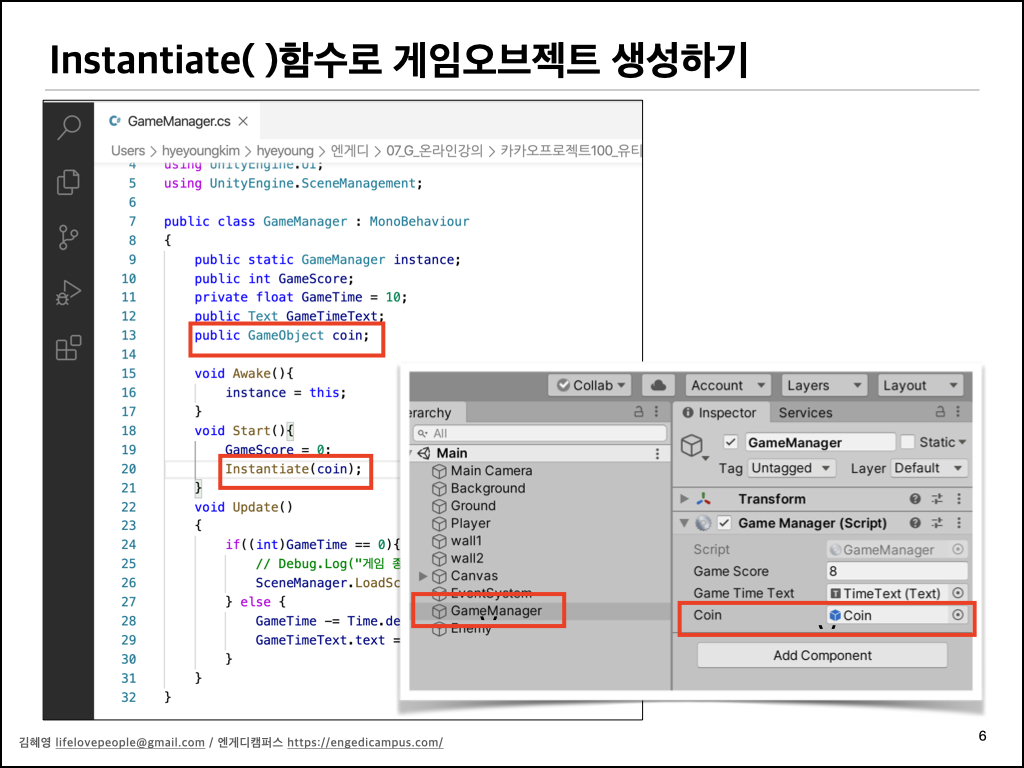Viewport: 1024px width, 768px height.
Task: Collapse the Game Manager (Script) component
Action: (684, 523)
